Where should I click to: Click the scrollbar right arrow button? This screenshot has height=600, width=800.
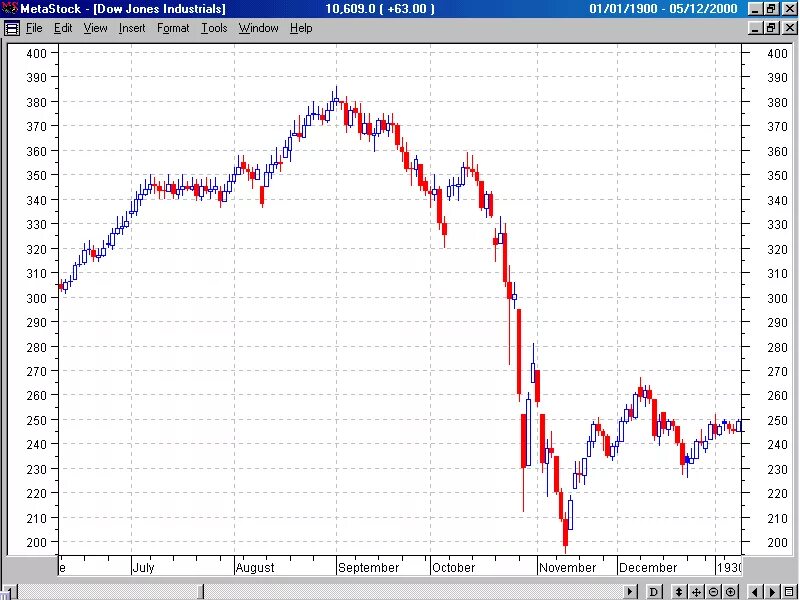[631, 592]
